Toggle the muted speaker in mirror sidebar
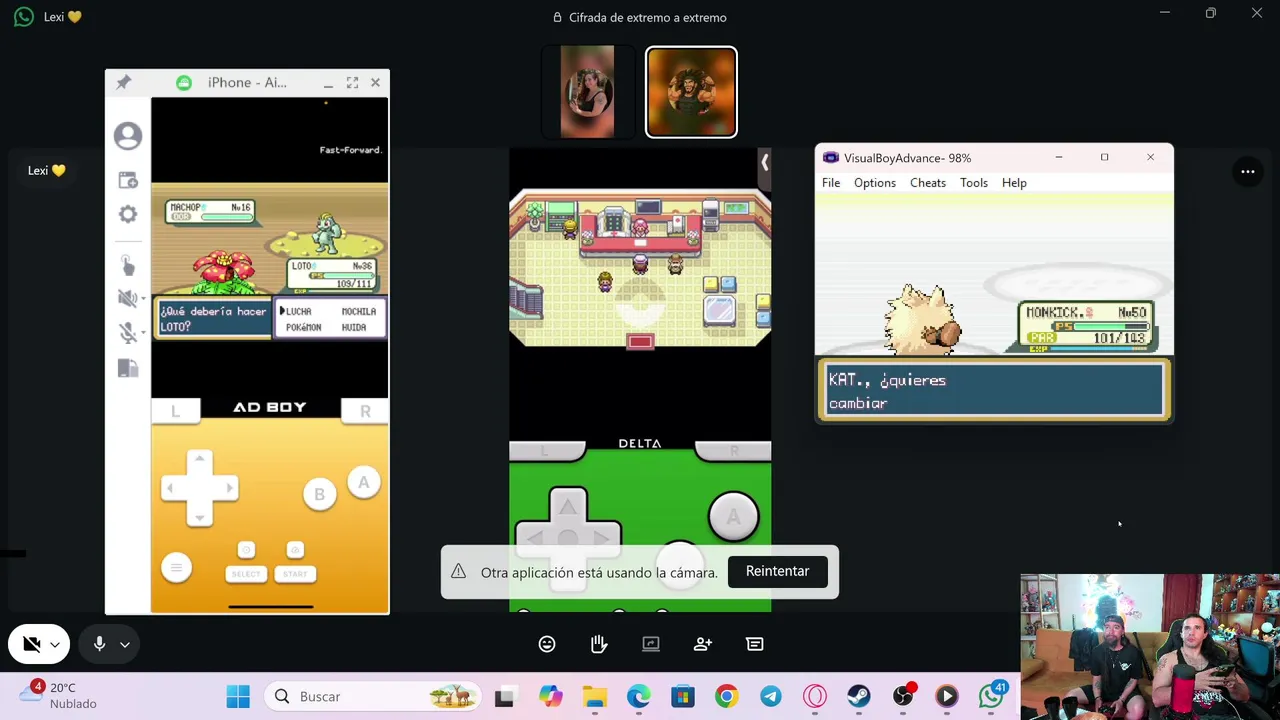This screenshot has height=720, width=1280. tap(126, 298)
